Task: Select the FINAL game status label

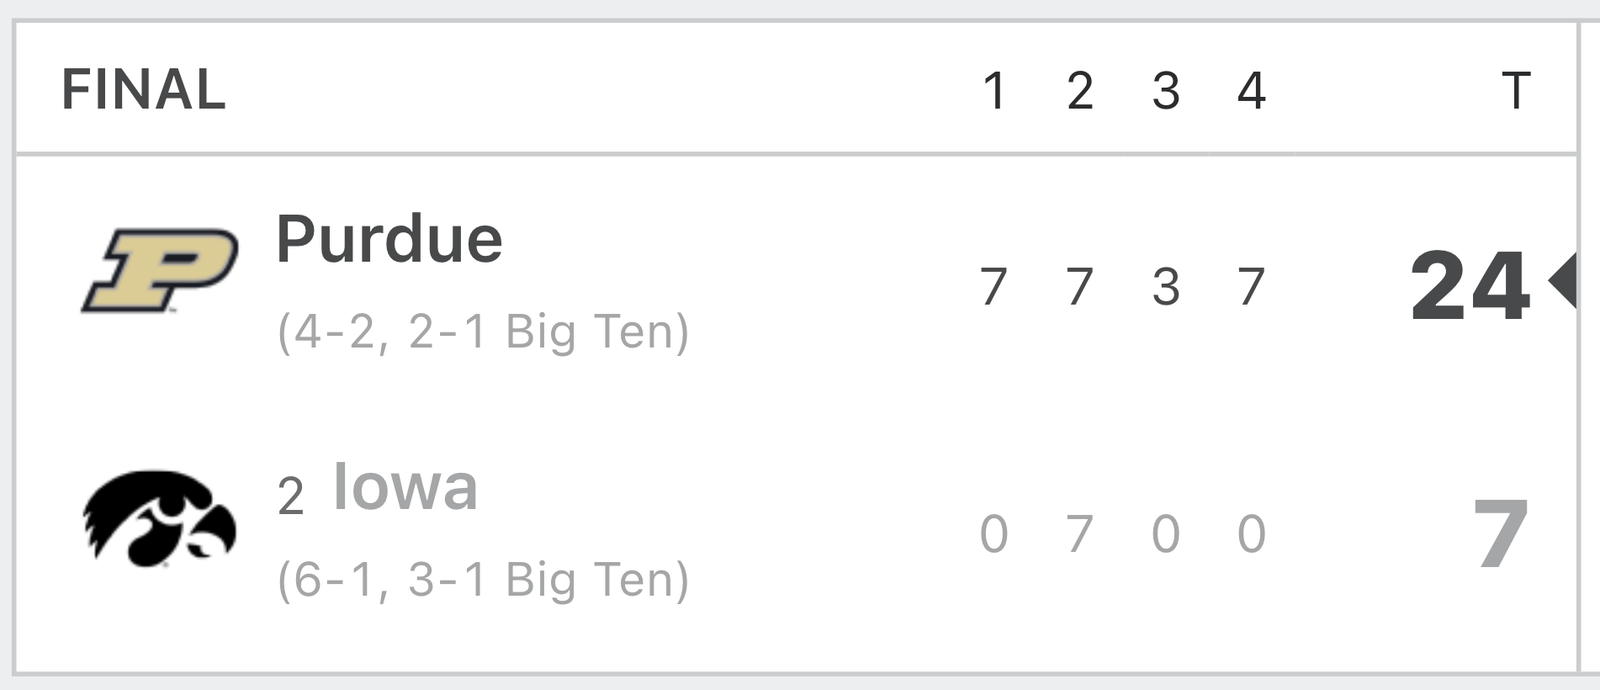Action: (x=143, y=90)
